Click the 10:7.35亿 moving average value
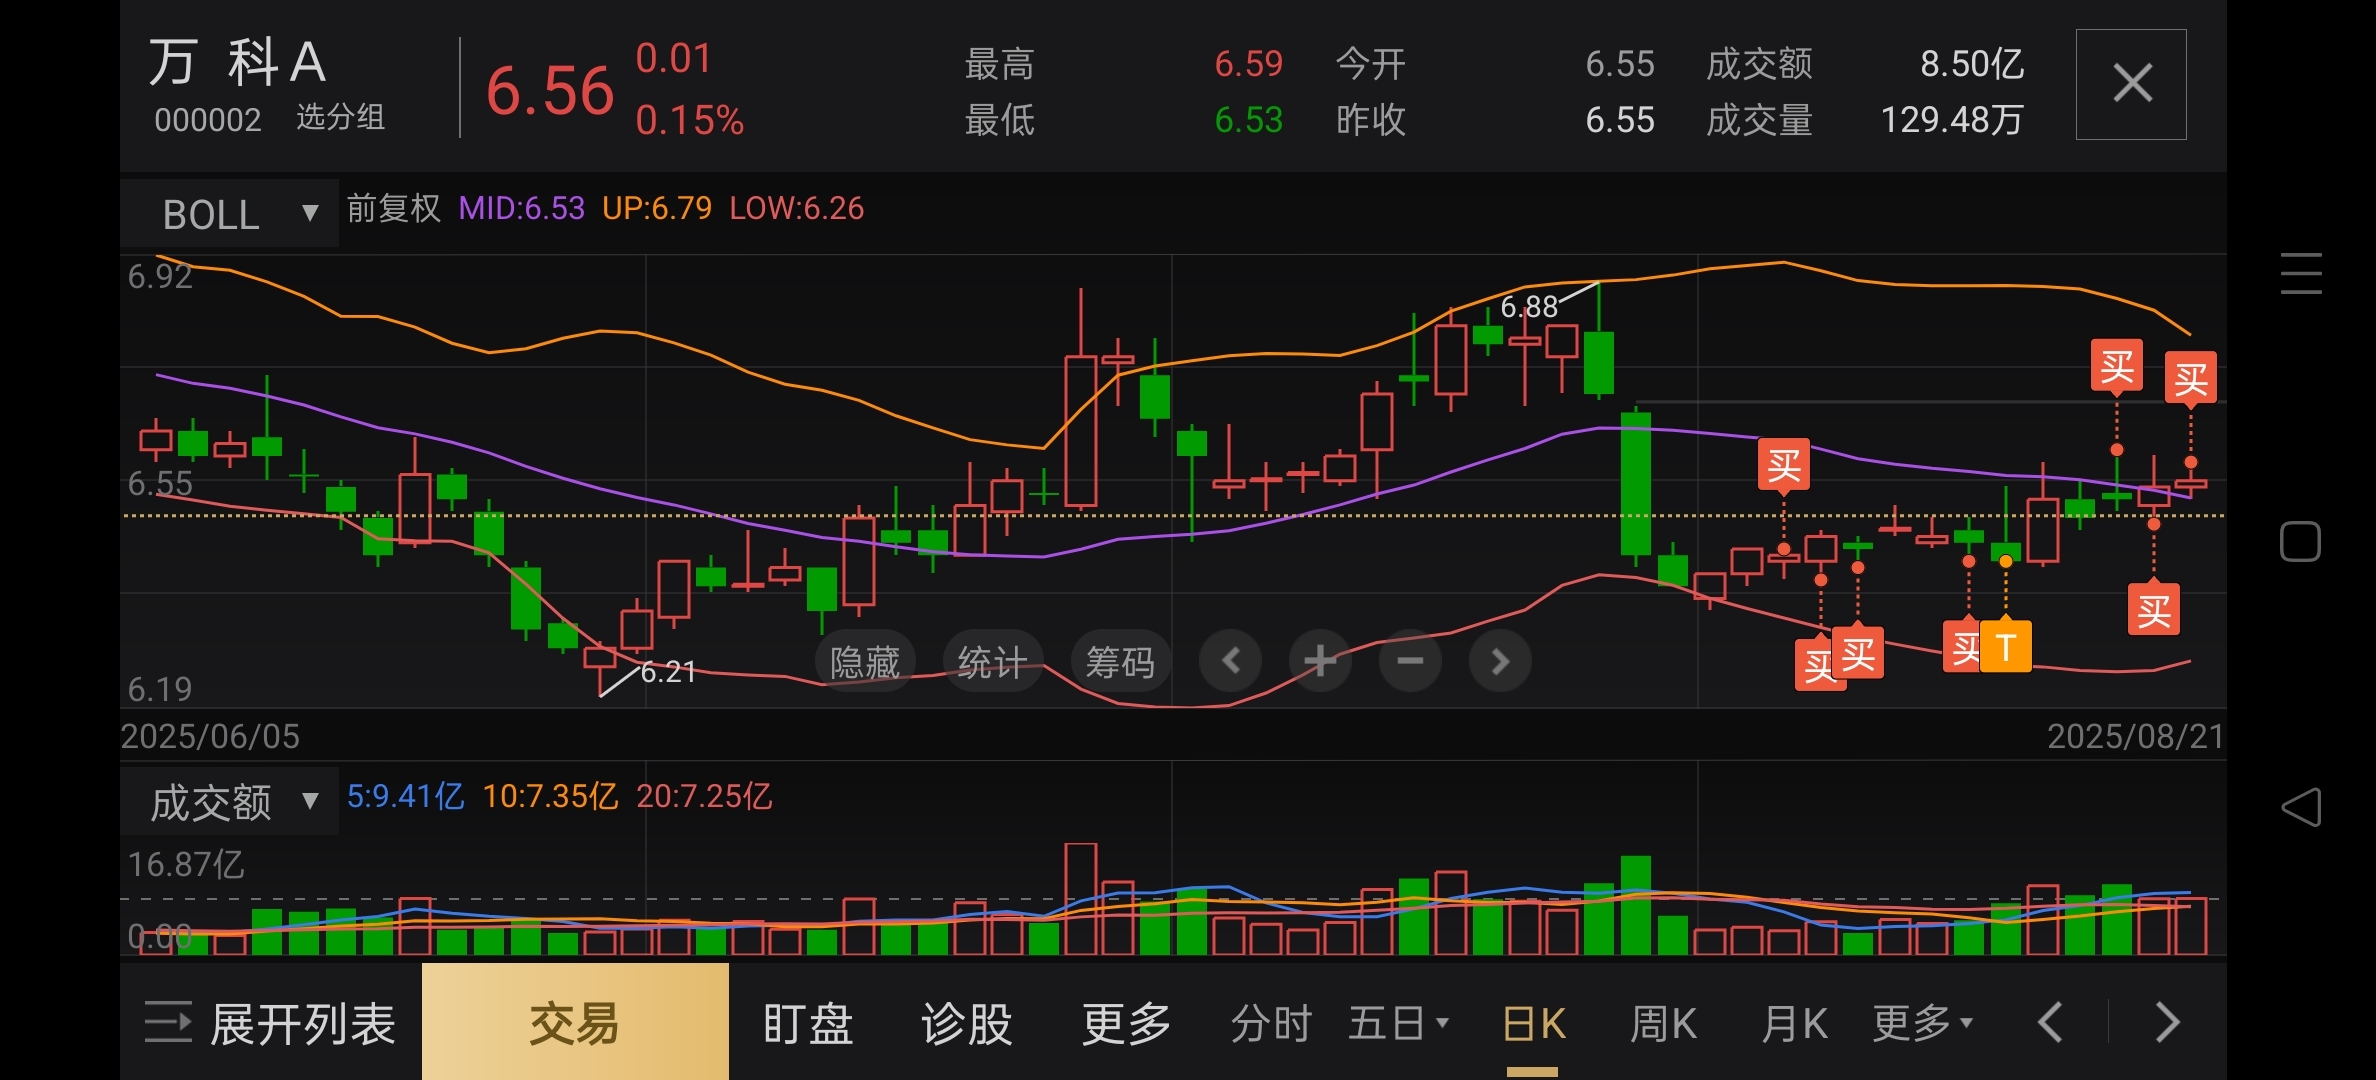This screenshot has height=1080, width=2376. (550, 796)
